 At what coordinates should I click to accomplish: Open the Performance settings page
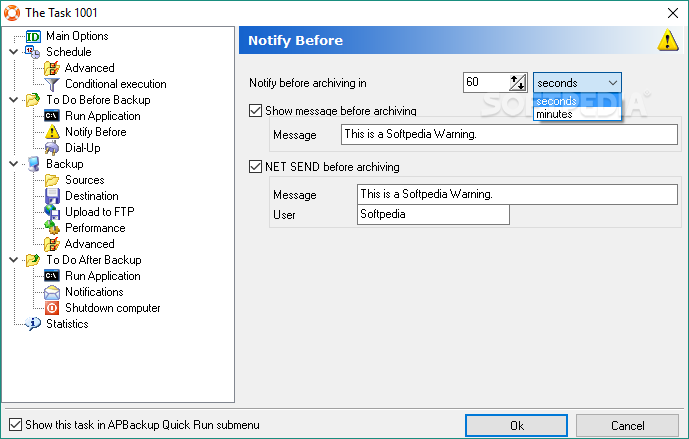[x=95, y=228]
